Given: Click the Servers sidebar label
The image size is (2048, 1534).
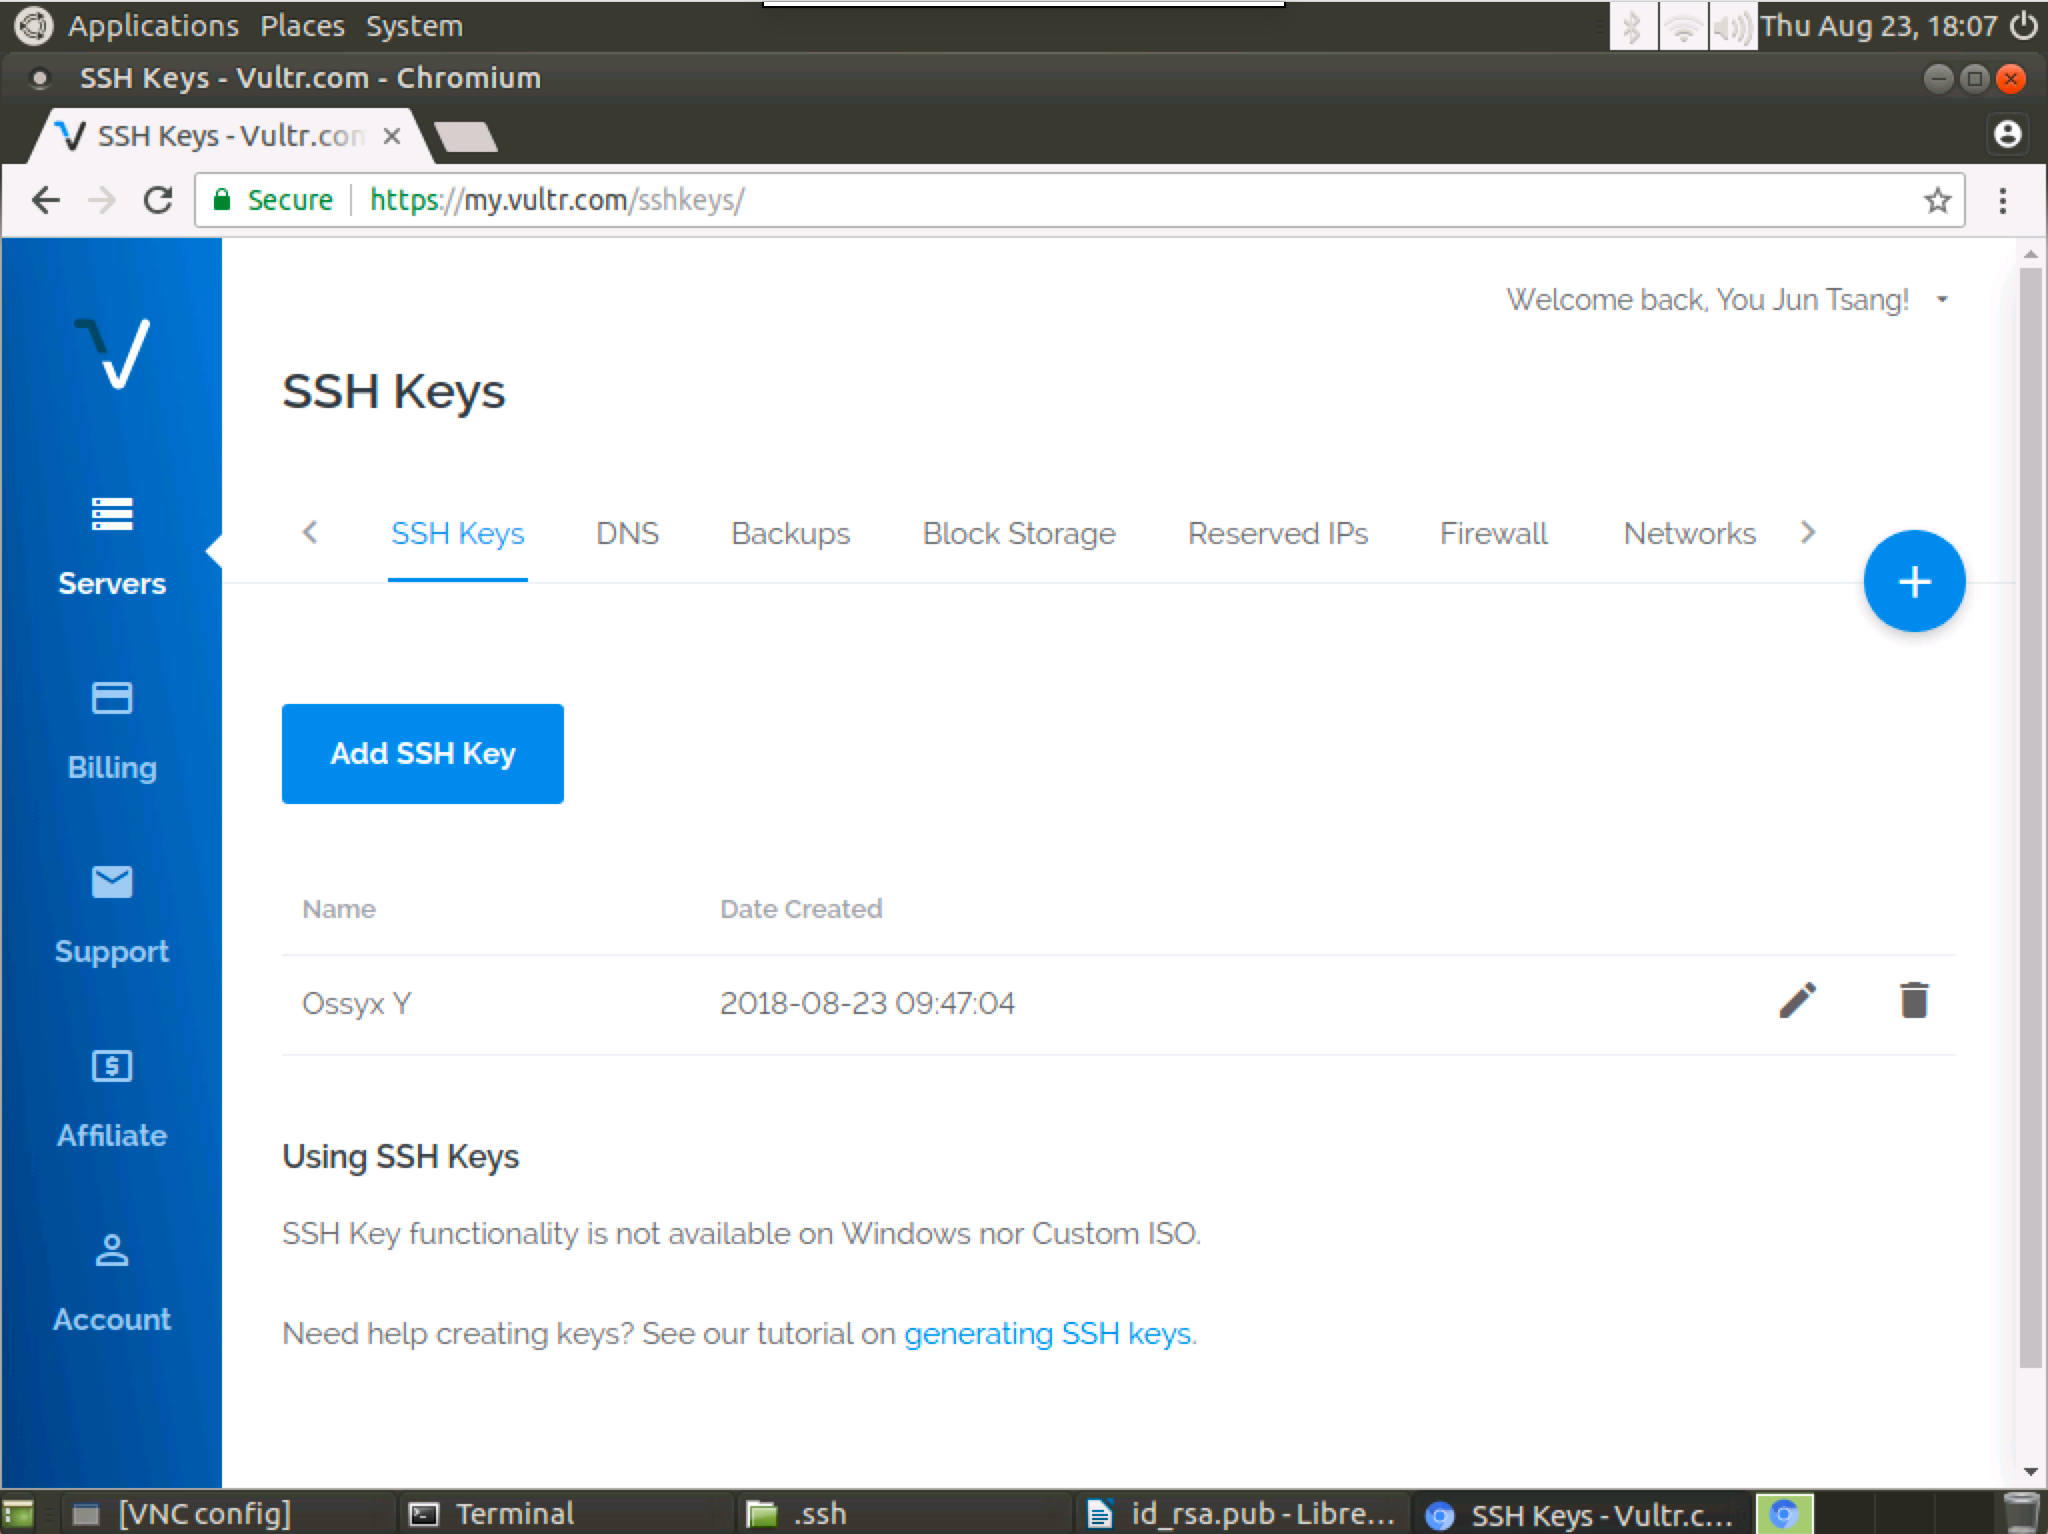Looking at the screenshot, I should (x=112, y=584).
